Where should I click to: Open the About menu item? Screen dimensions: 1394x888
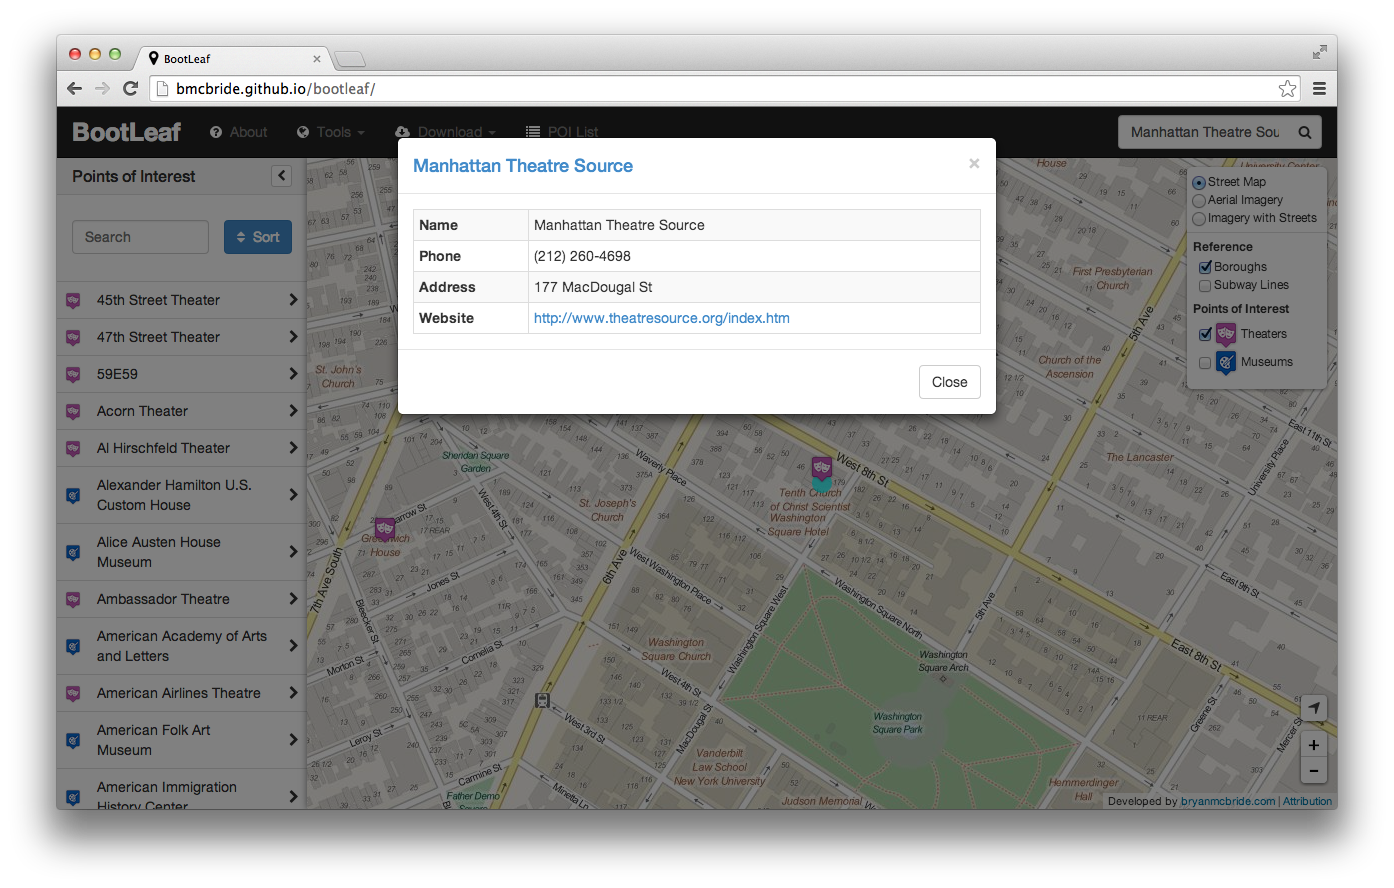click(x=238, y=132)
